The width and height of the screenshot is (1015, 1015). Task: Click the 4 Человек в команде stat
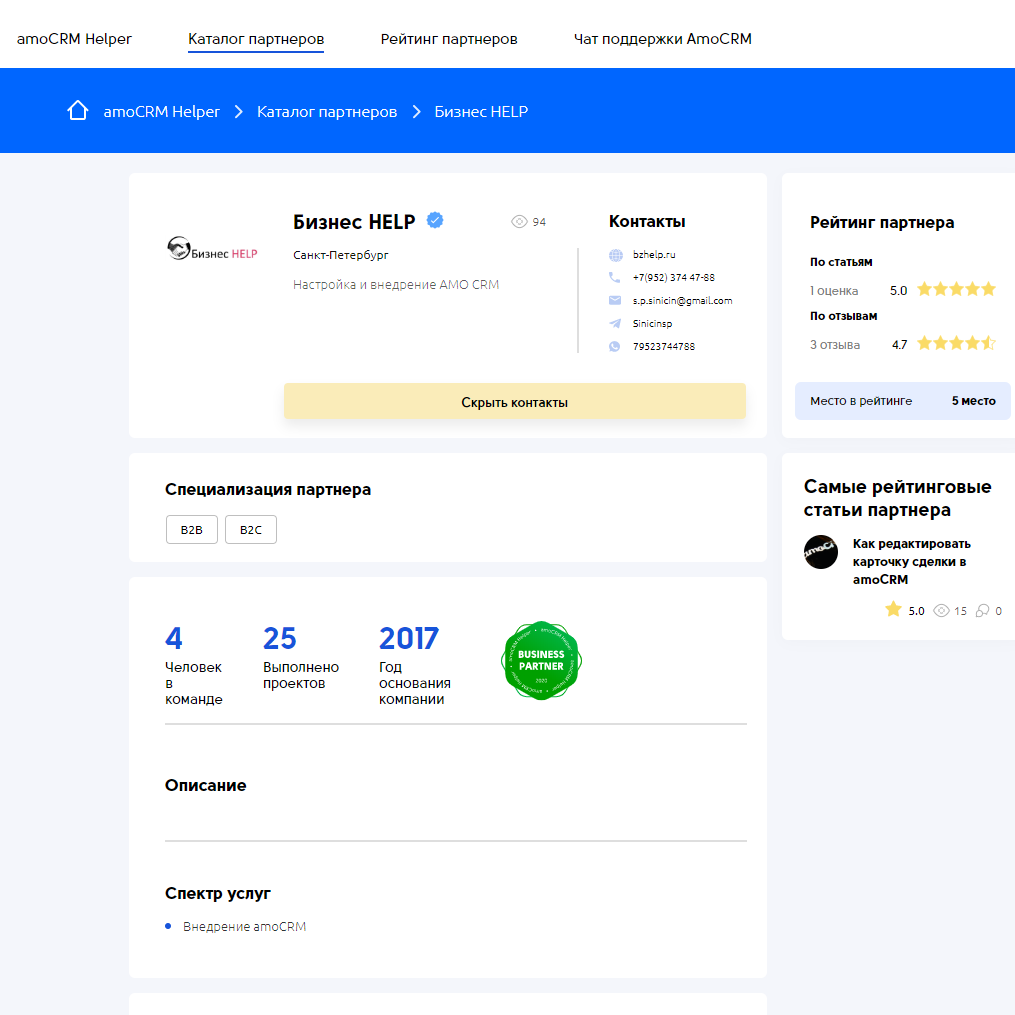click(x=194, y=665)
